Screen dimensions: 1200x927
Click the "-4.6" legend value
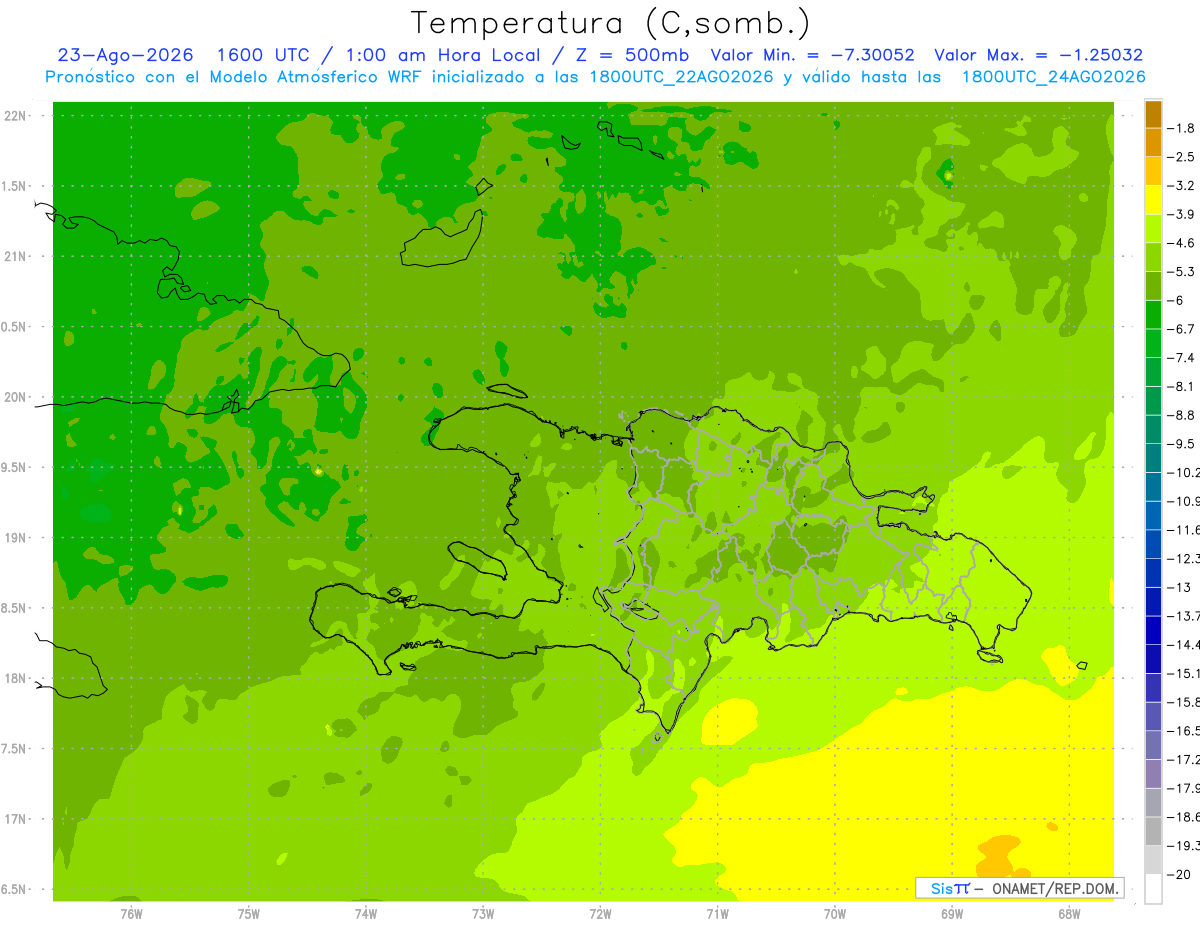point(1182,243)
